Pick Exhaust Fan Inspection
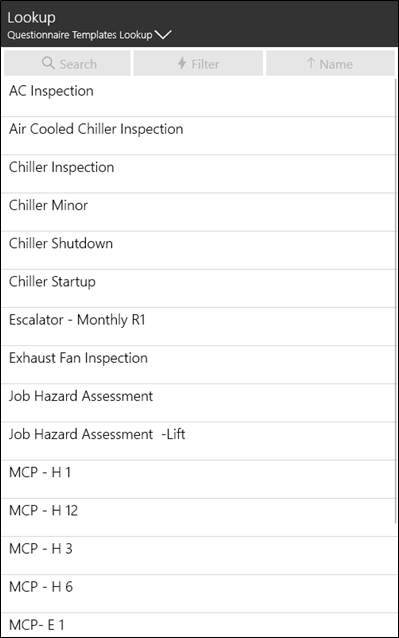Image resolution: width=399 pixels, height=638 pixels. 198,365
